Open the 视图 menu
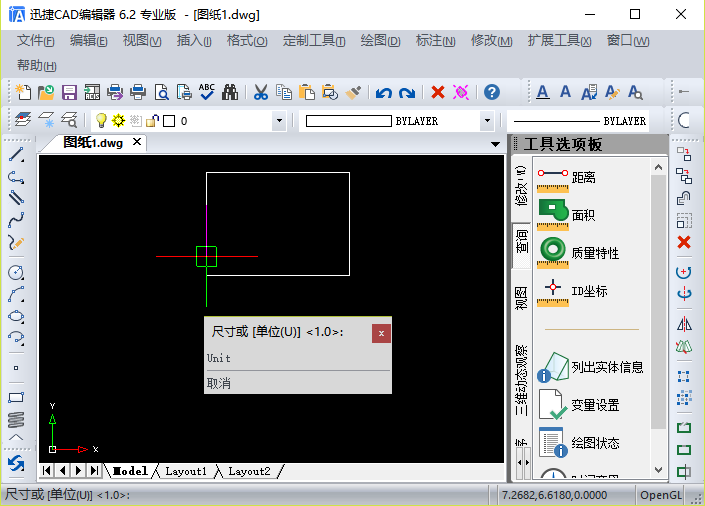Screen dimensions: 705x506 (142, 41)
